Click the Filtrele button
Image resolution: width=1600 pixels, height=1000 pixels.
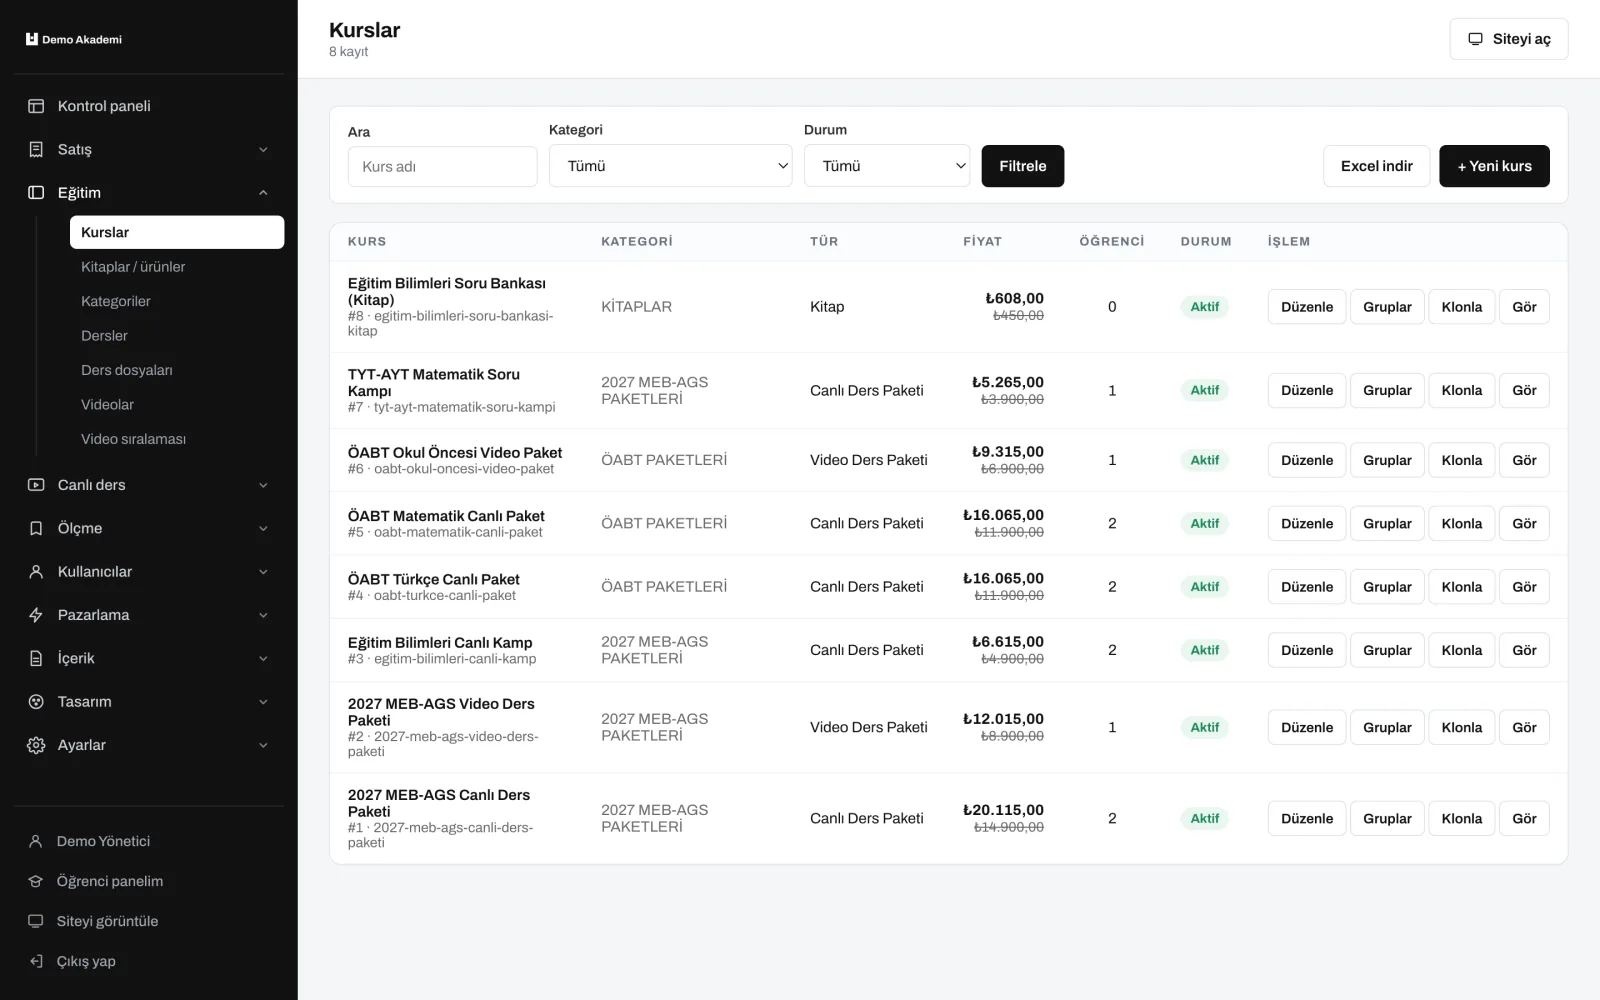tap(1022, 166)
